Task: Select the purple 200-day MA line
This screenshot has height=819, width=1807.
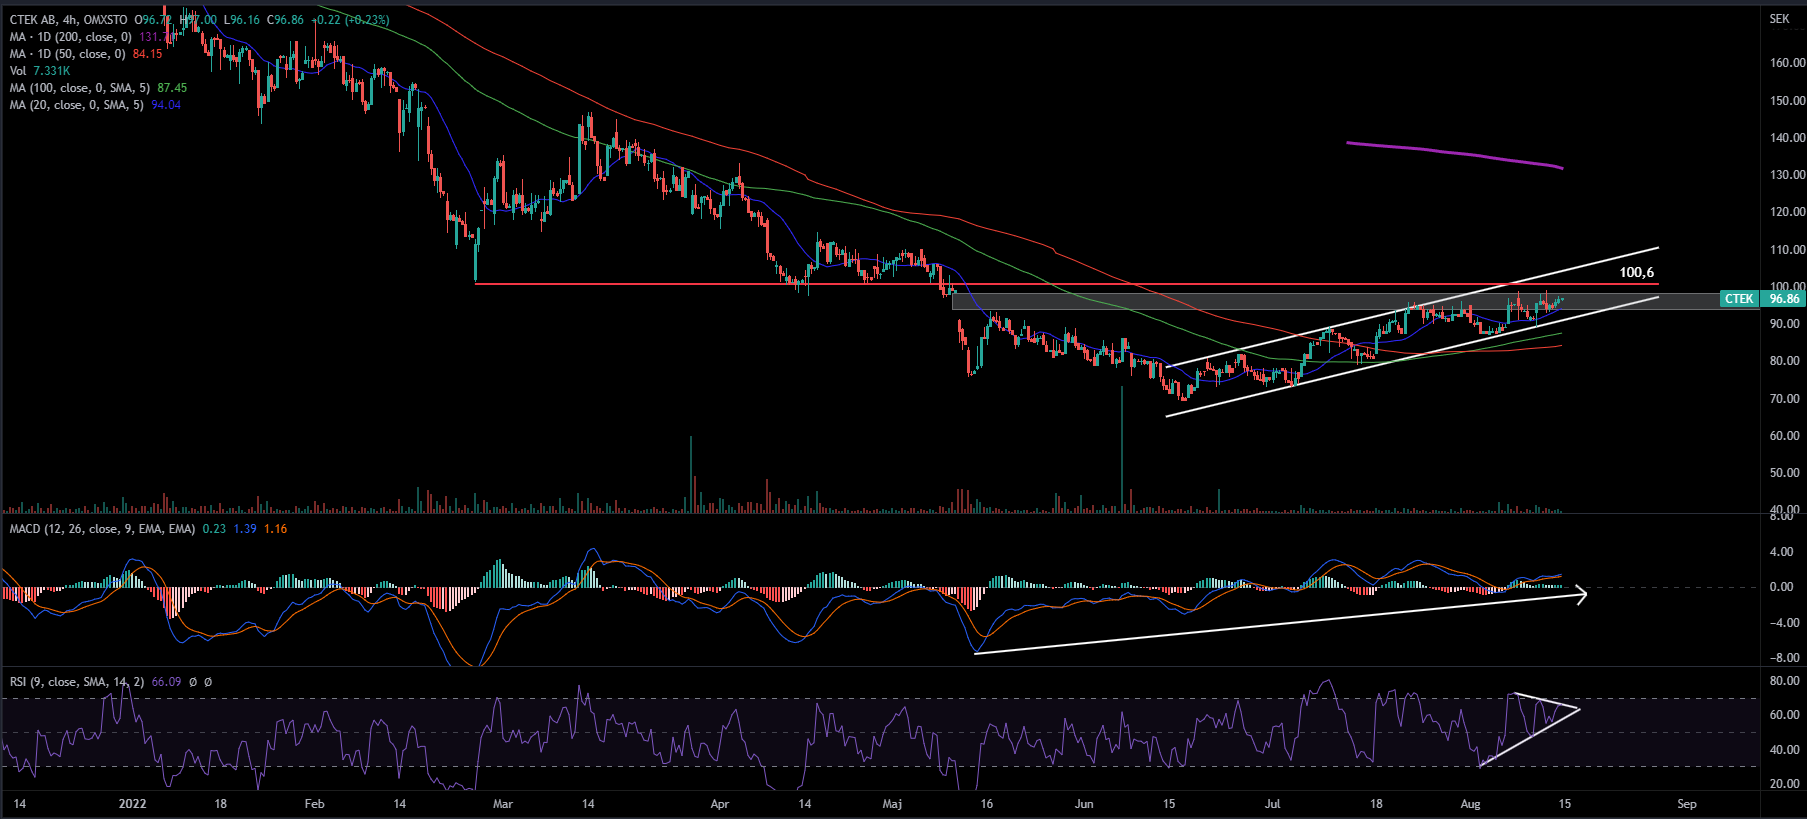Action: tap(1450, 152)
